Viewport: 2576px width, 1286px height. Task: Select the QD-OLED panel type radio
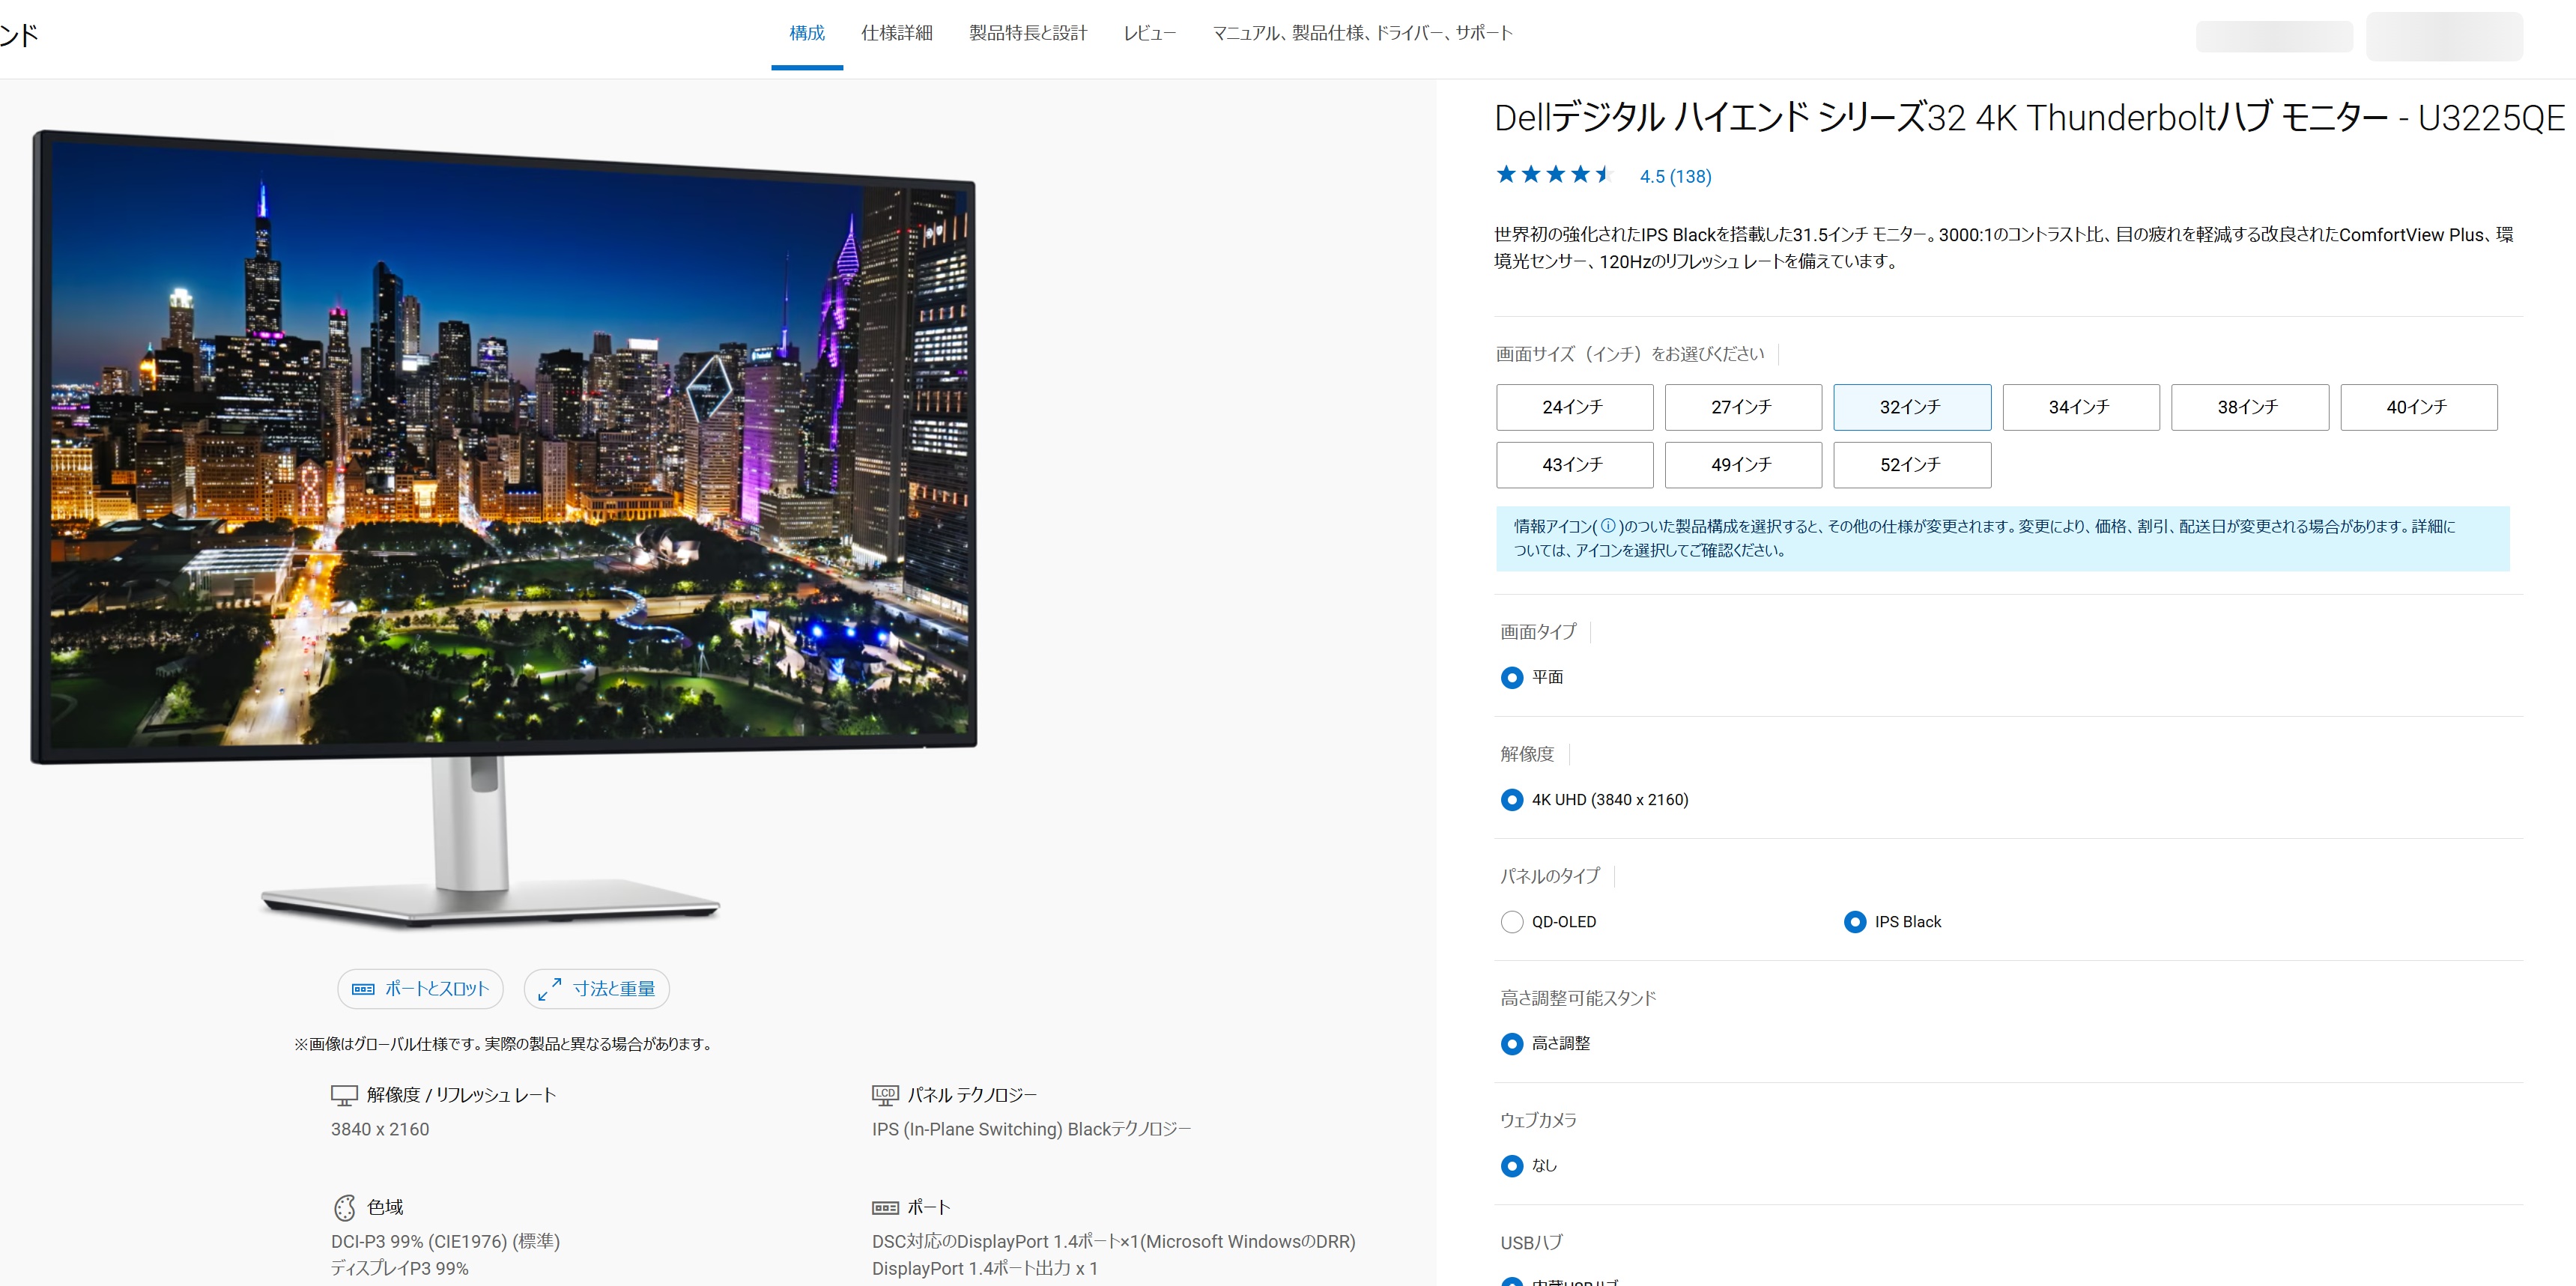pyautogui.click(x=1512, y=922)
